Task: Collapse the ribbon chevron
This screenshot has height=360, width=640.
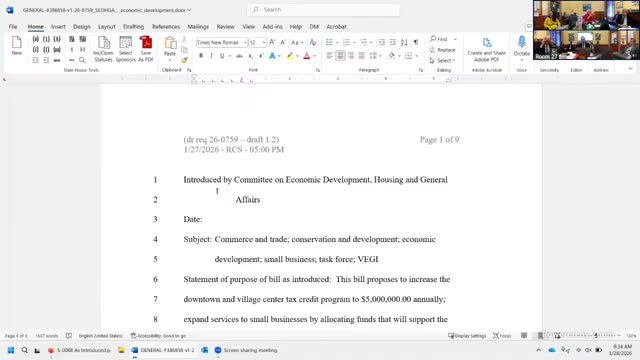Action: [x=630, y=69]
